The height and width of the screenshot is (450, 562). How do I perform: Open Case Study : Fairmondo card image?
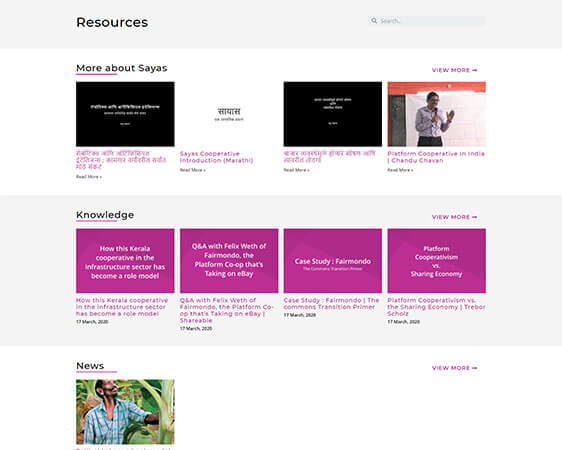pyautogui.click(x=333, y=261)
